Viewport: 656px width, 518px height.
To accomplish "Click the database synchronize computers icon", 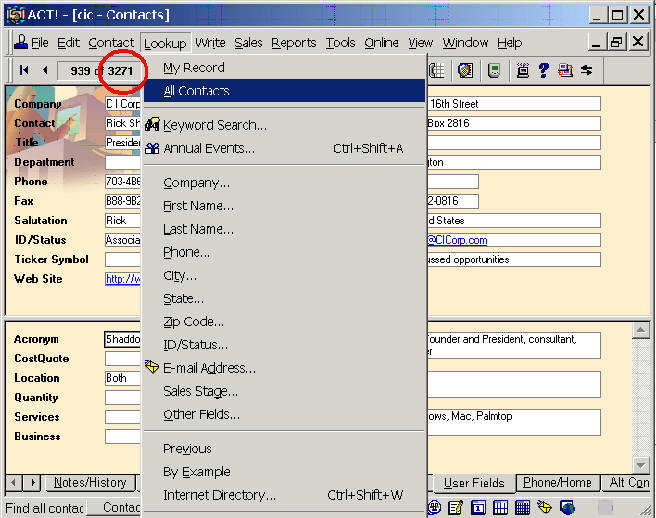I will click(565, 70).
